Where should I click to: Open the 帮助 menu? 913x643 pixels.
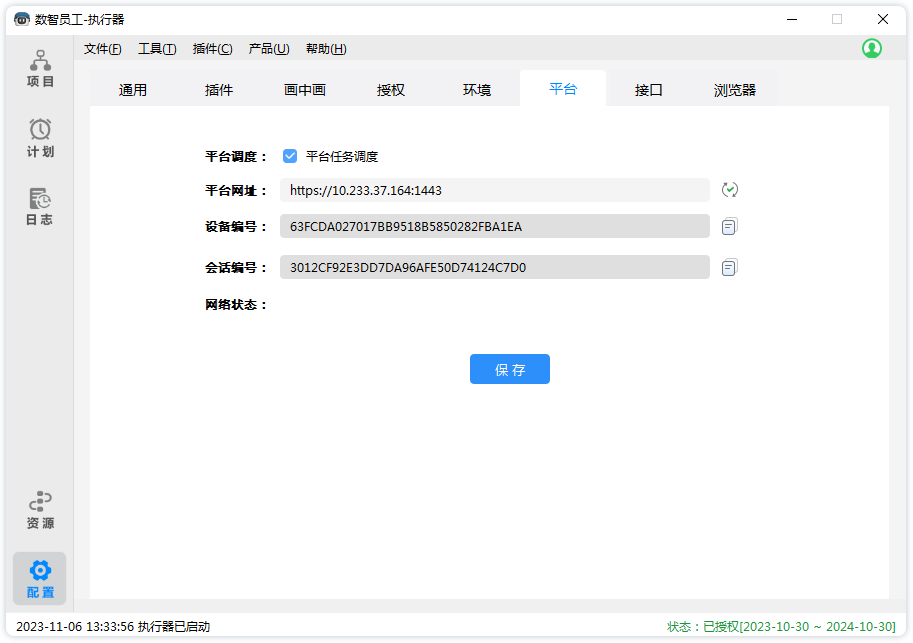326,49
